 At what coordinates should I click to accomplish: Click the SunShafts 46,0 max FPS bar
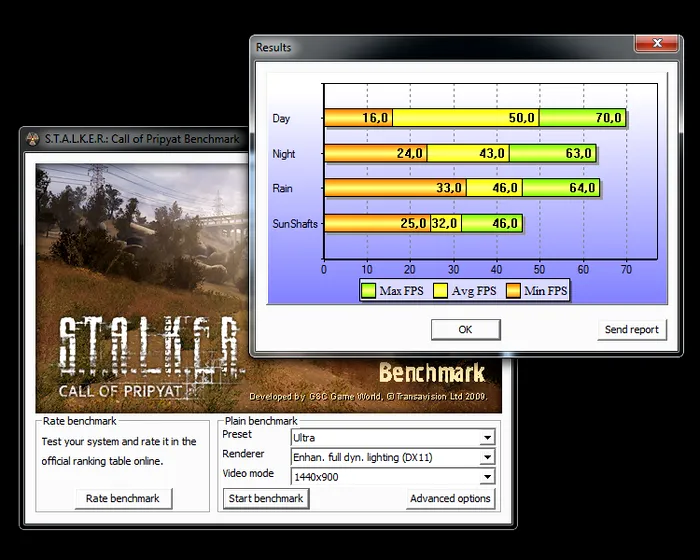[x=492, y=223]
